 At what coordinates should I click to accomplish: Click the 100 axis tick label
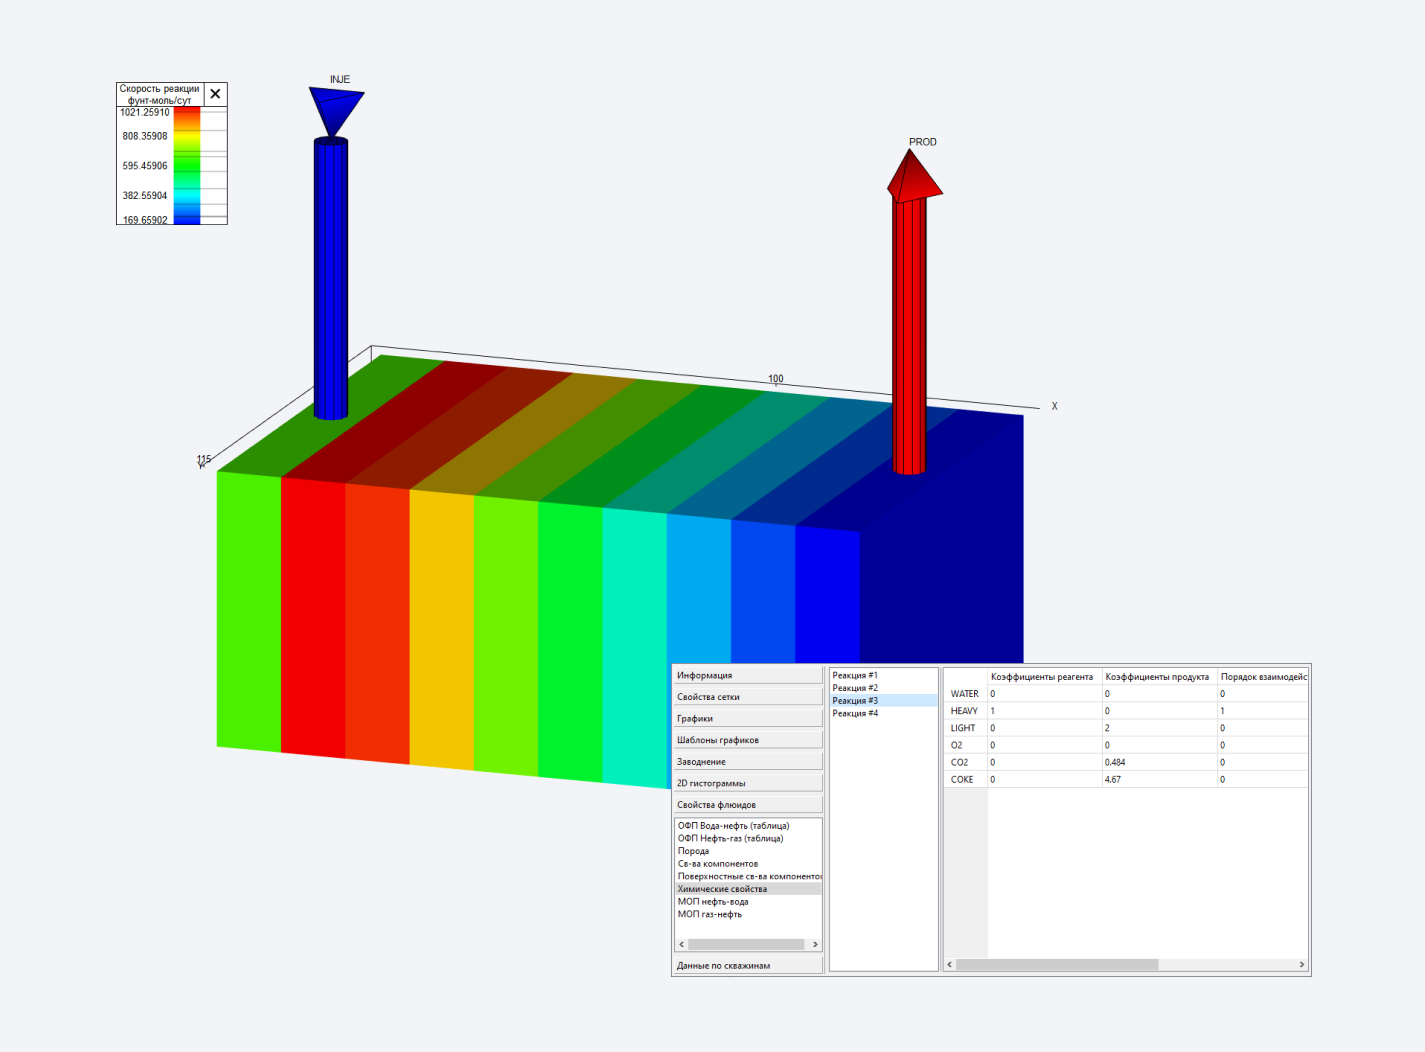click(x=776, y=379)
